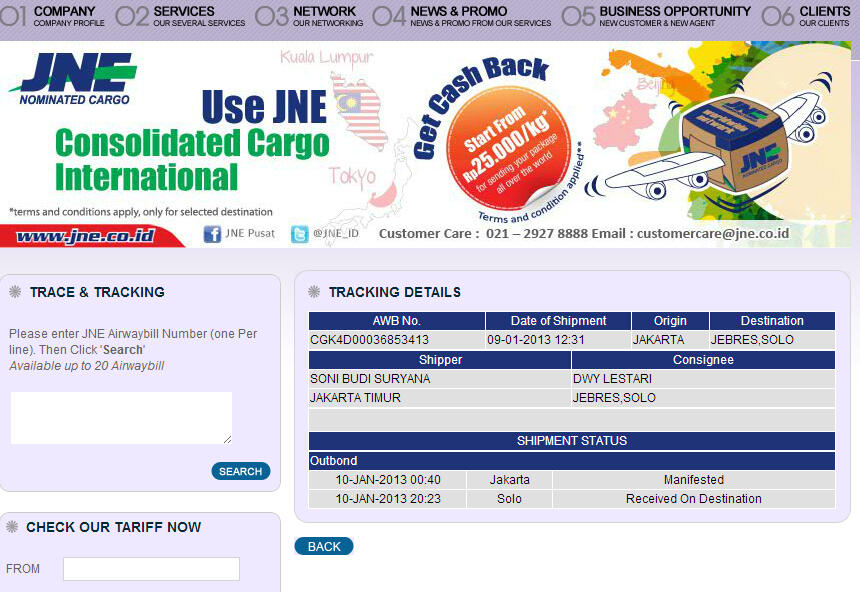The width and height of the screenshot is (860, 592).
Task: Click the Check Our Tariff Now star icon
Action: tap(12, 527)
